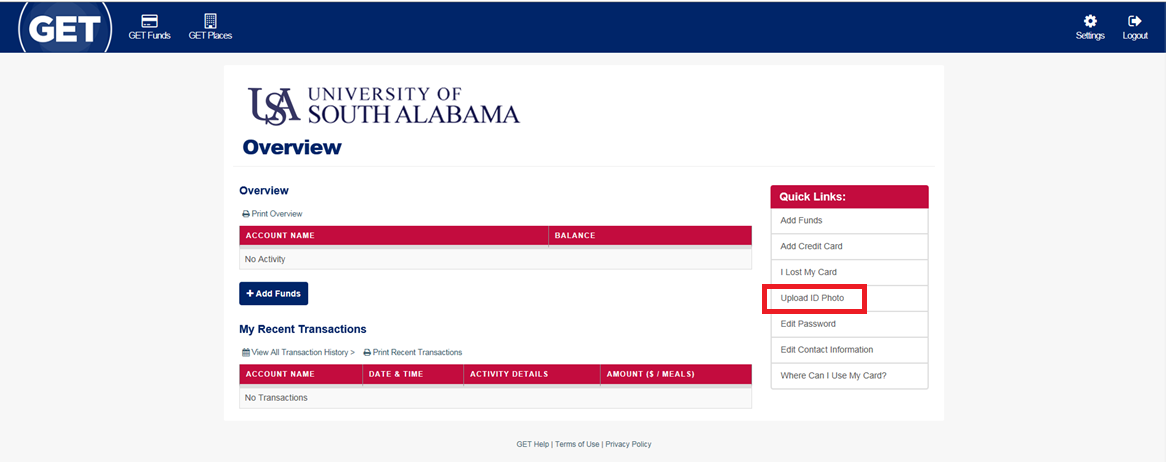Click ACCOUNT NAME header in Overview table
The width and height of the screenshot is (1166, 462).
tap(394, 236)
